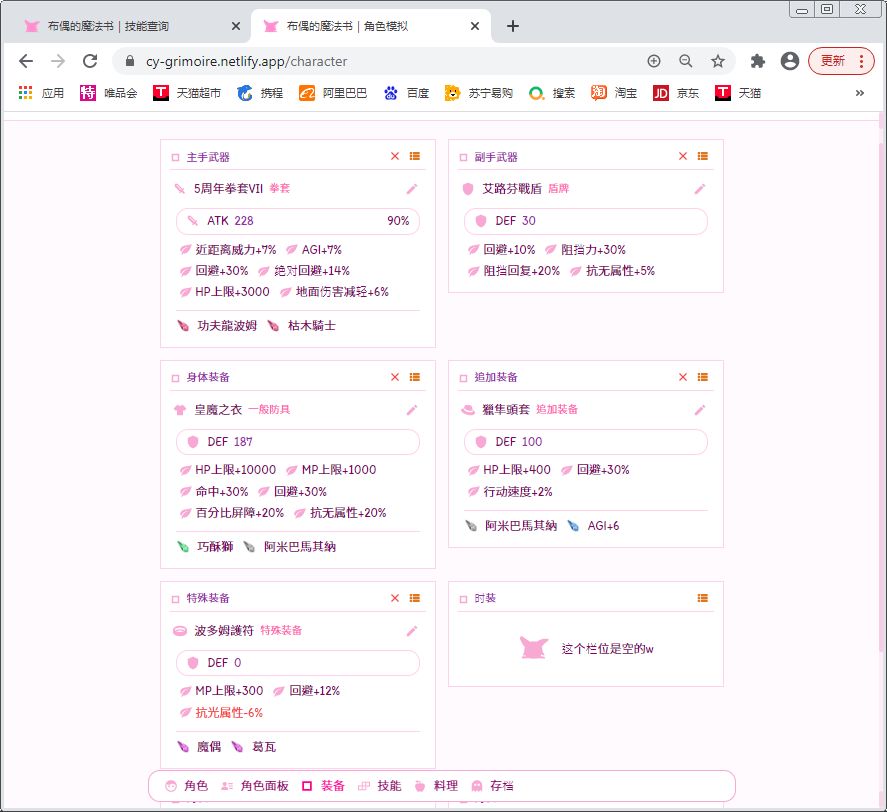Edit the 皇魔之衣 armor with pencil icon
The width and height of the screenshot is (887, 812).
click(x=412, y=410)
